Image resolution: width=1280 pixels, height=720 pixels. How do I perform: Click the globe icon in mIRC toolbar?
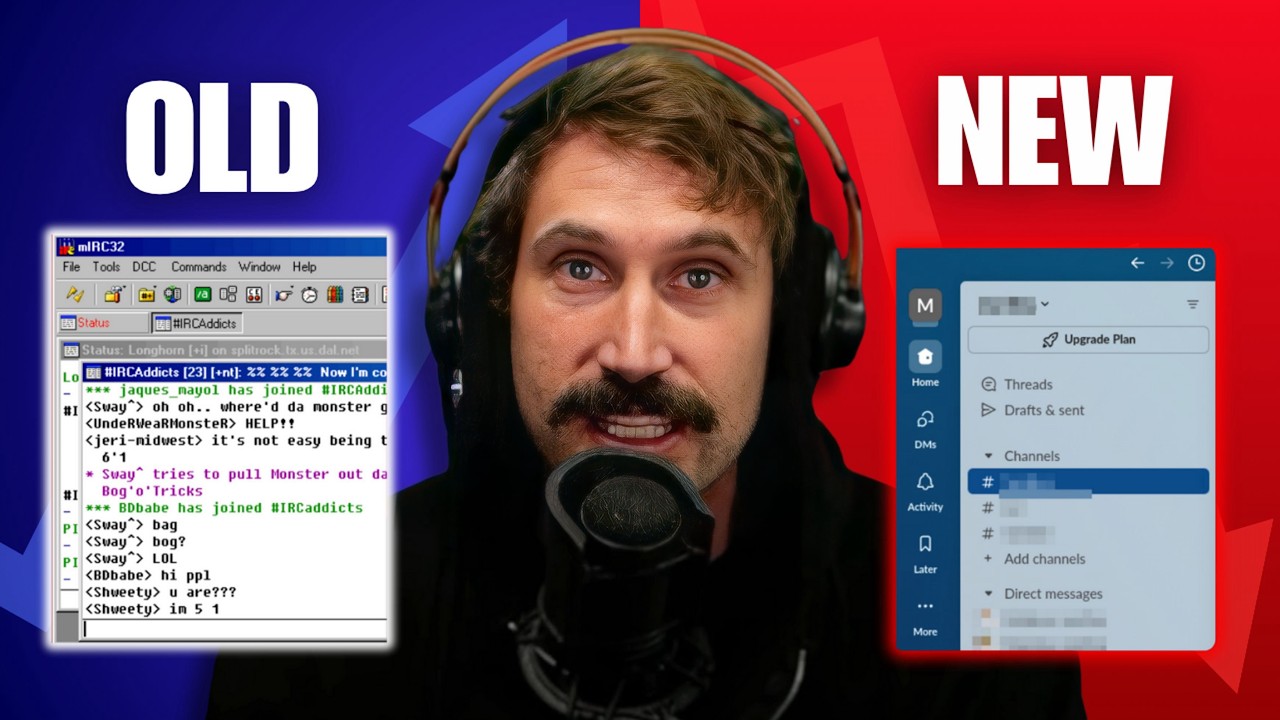pyautogui.click(x=172, y=295)
